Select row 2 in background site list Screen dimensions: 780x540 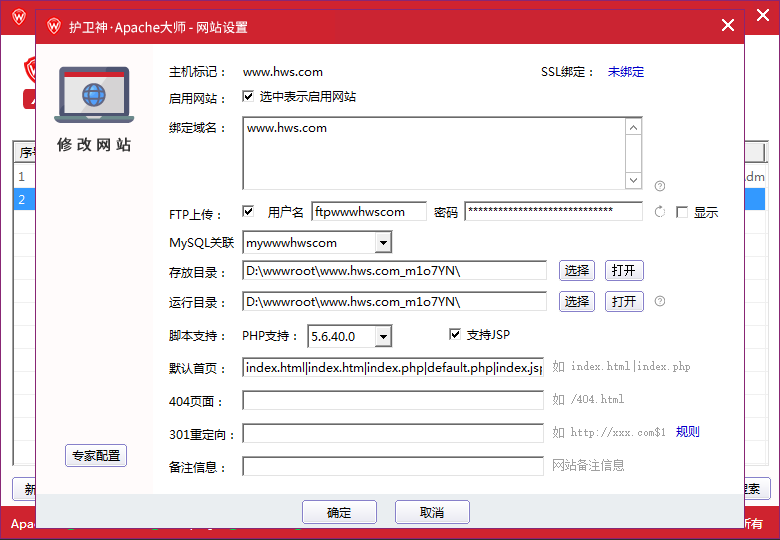tap(24, 199)
